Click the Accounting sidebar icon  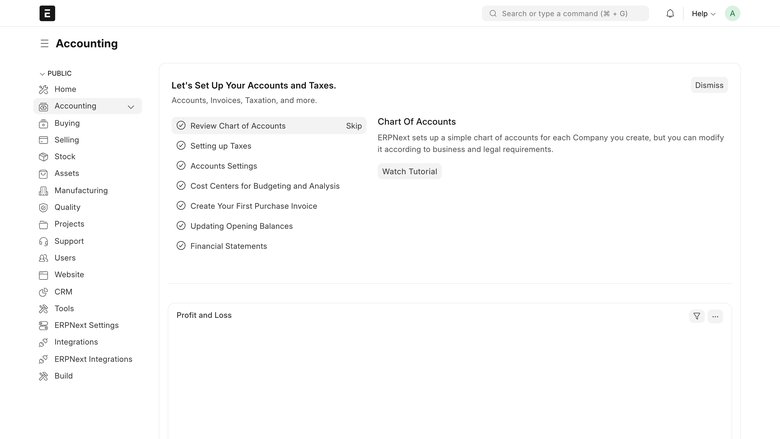click(x=44, y=106)
